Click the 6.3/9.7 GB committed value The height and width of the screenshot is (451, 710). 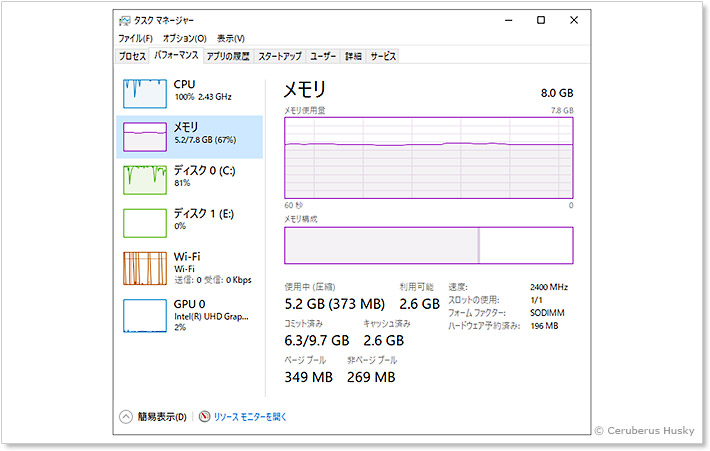point(317,341)
